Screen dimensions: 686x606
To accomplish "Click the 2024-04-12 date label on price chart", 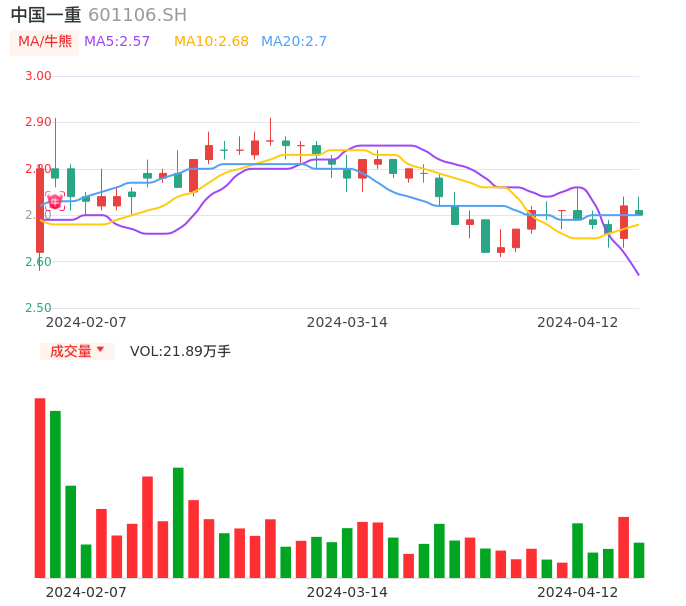I will pyautogui.click(x=578, y=322).
